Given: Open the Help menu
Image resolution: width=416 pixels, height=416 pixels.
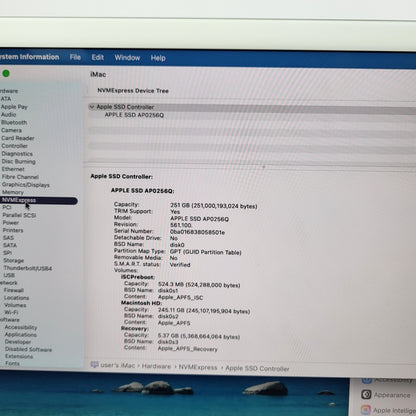Looking at the screenshot, I should 158,58.
